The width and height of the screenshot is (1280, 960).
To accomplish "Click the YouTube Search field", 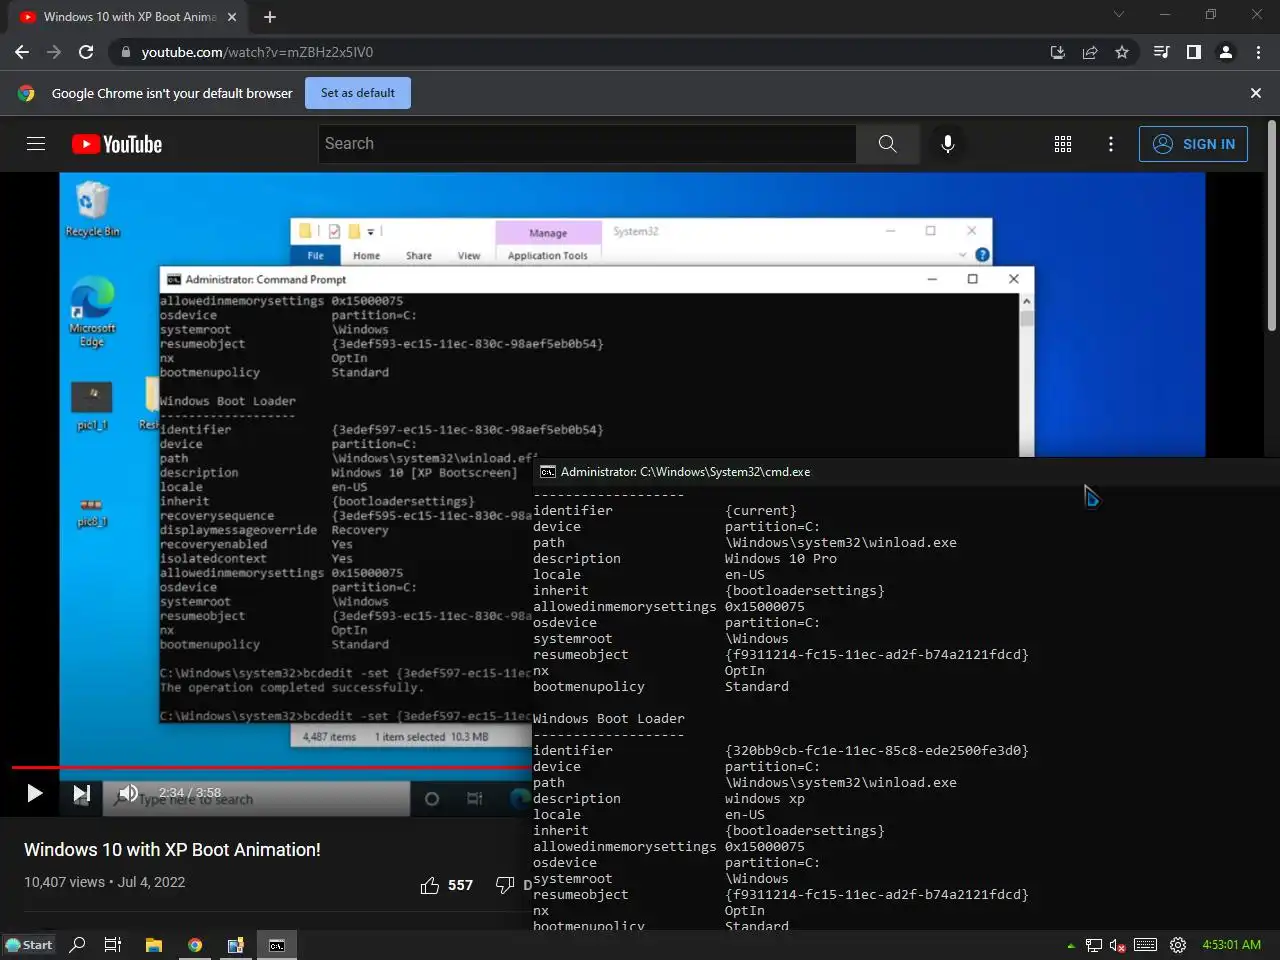I will point(587,144).
